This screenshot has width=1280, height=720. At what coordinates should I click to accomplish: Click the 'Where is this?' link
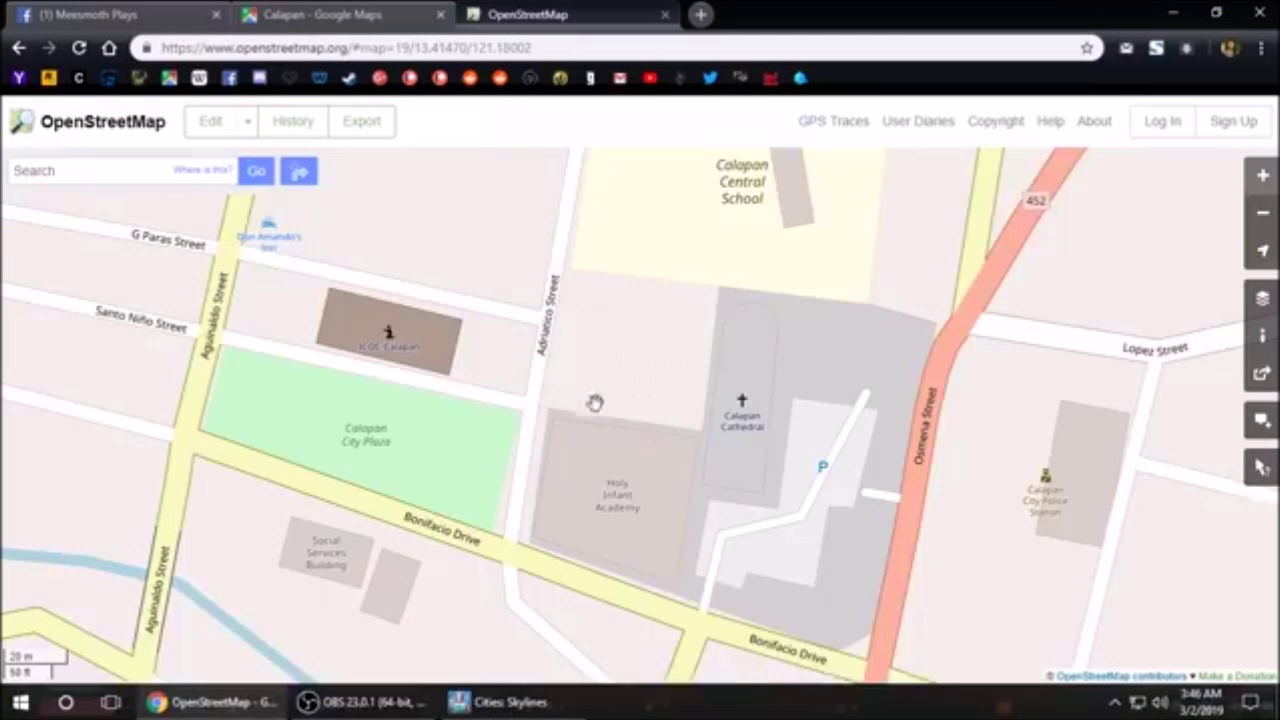pos(203,170)
